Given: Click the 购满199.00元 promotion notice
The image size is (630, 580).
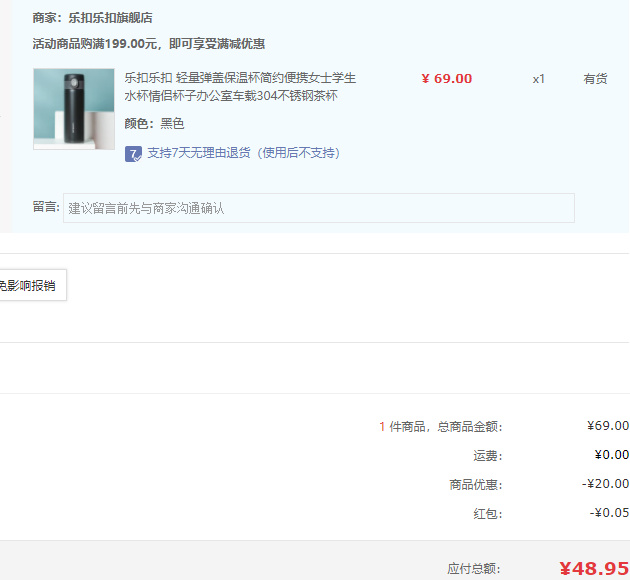Looking at the screenshot, I should (x=148, y=44).
